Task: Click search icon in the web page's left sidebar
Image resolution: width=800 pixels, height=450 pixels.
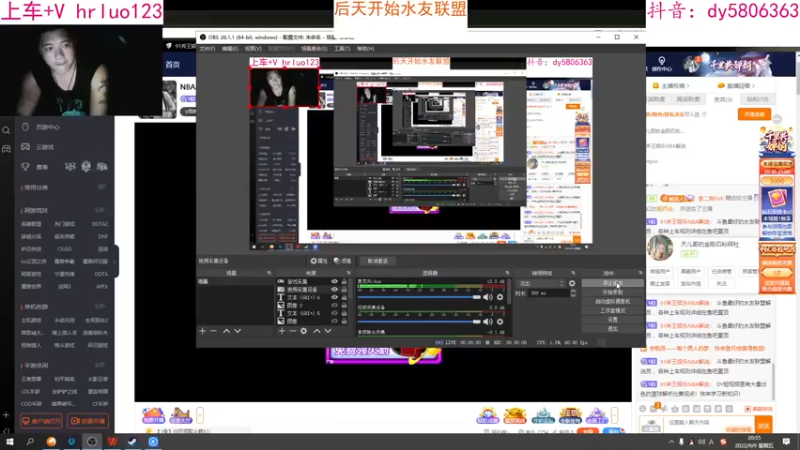Action: [x=6, y=131]
